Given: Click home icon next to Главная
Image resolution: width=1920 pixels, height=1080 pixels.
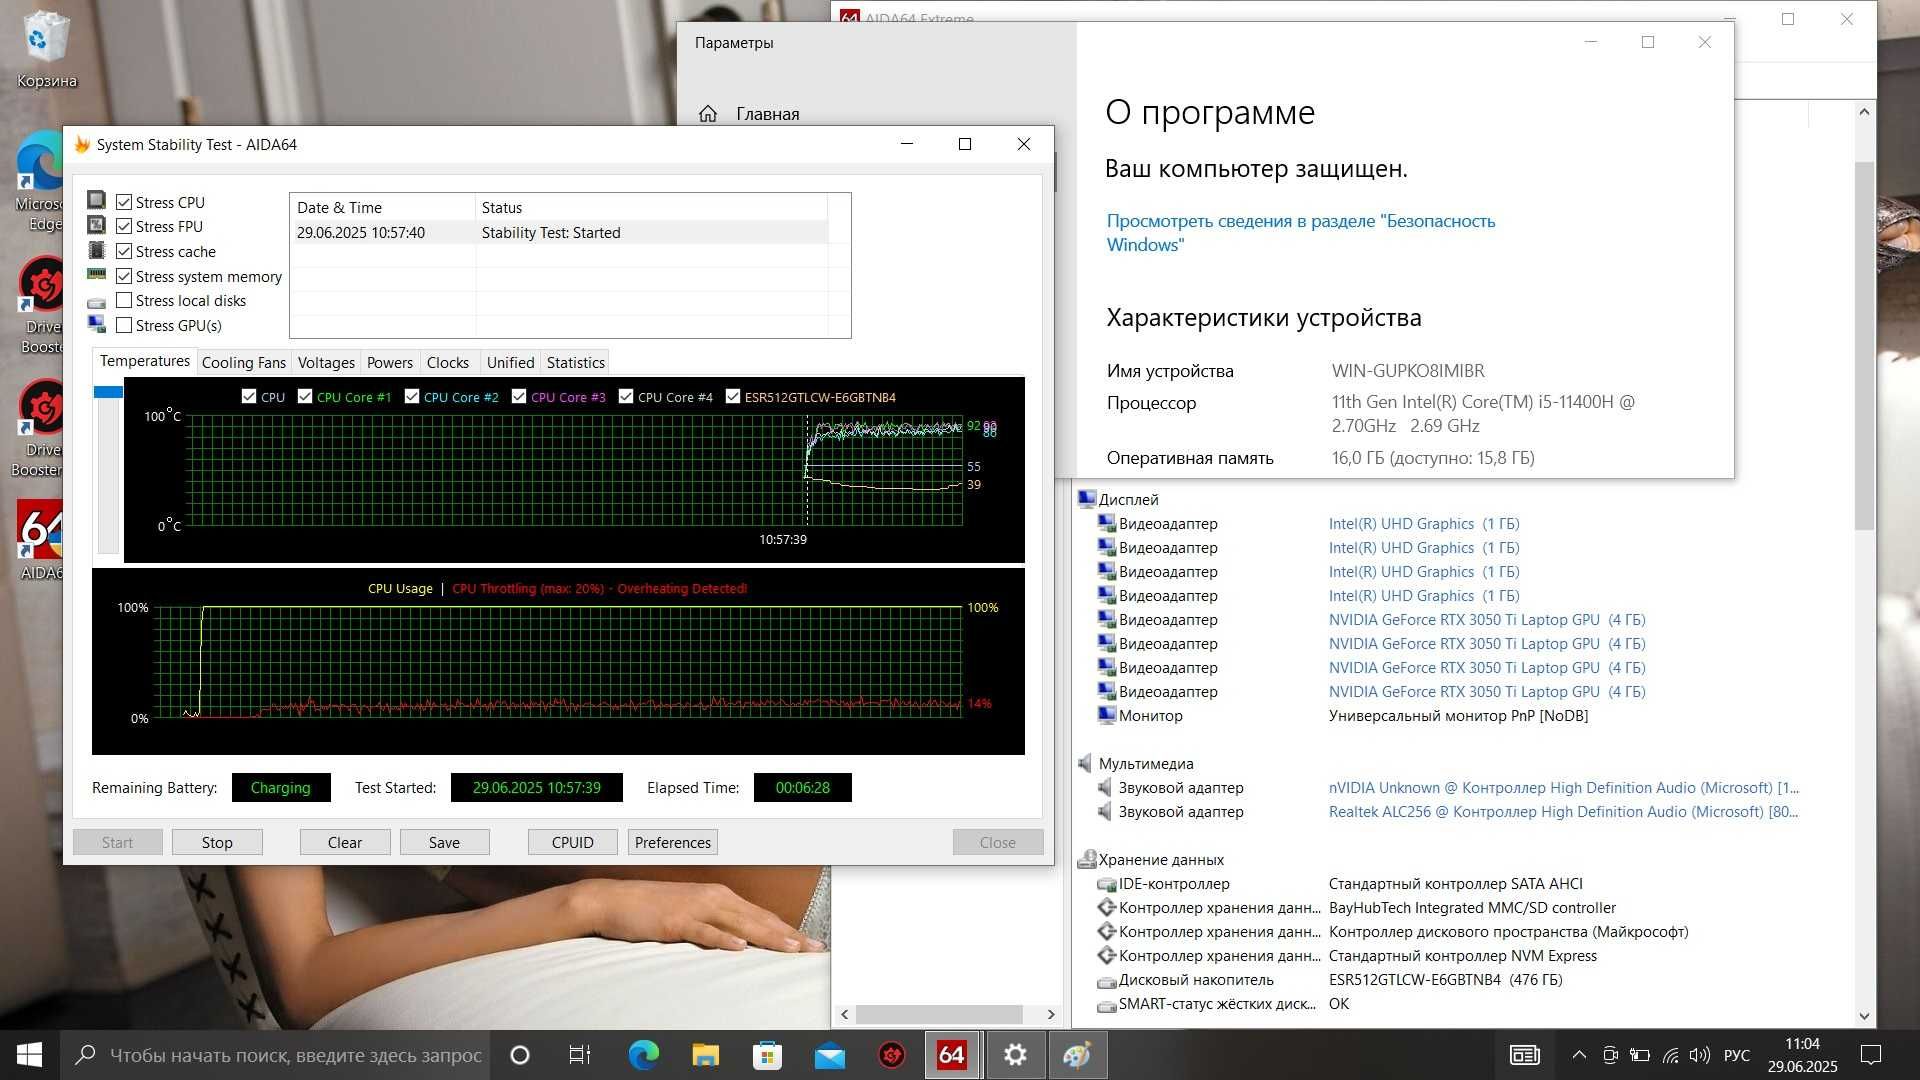Looking at the screenshot, I should point(708,114).
